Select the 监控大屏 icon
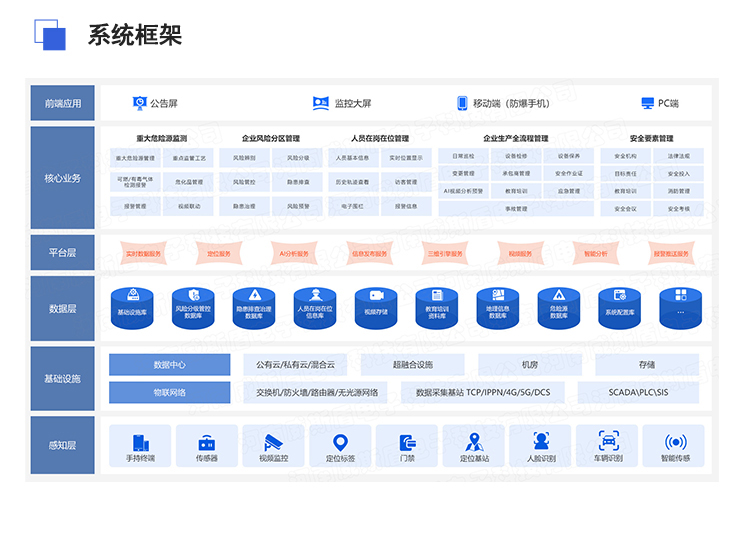 point(321,103)
